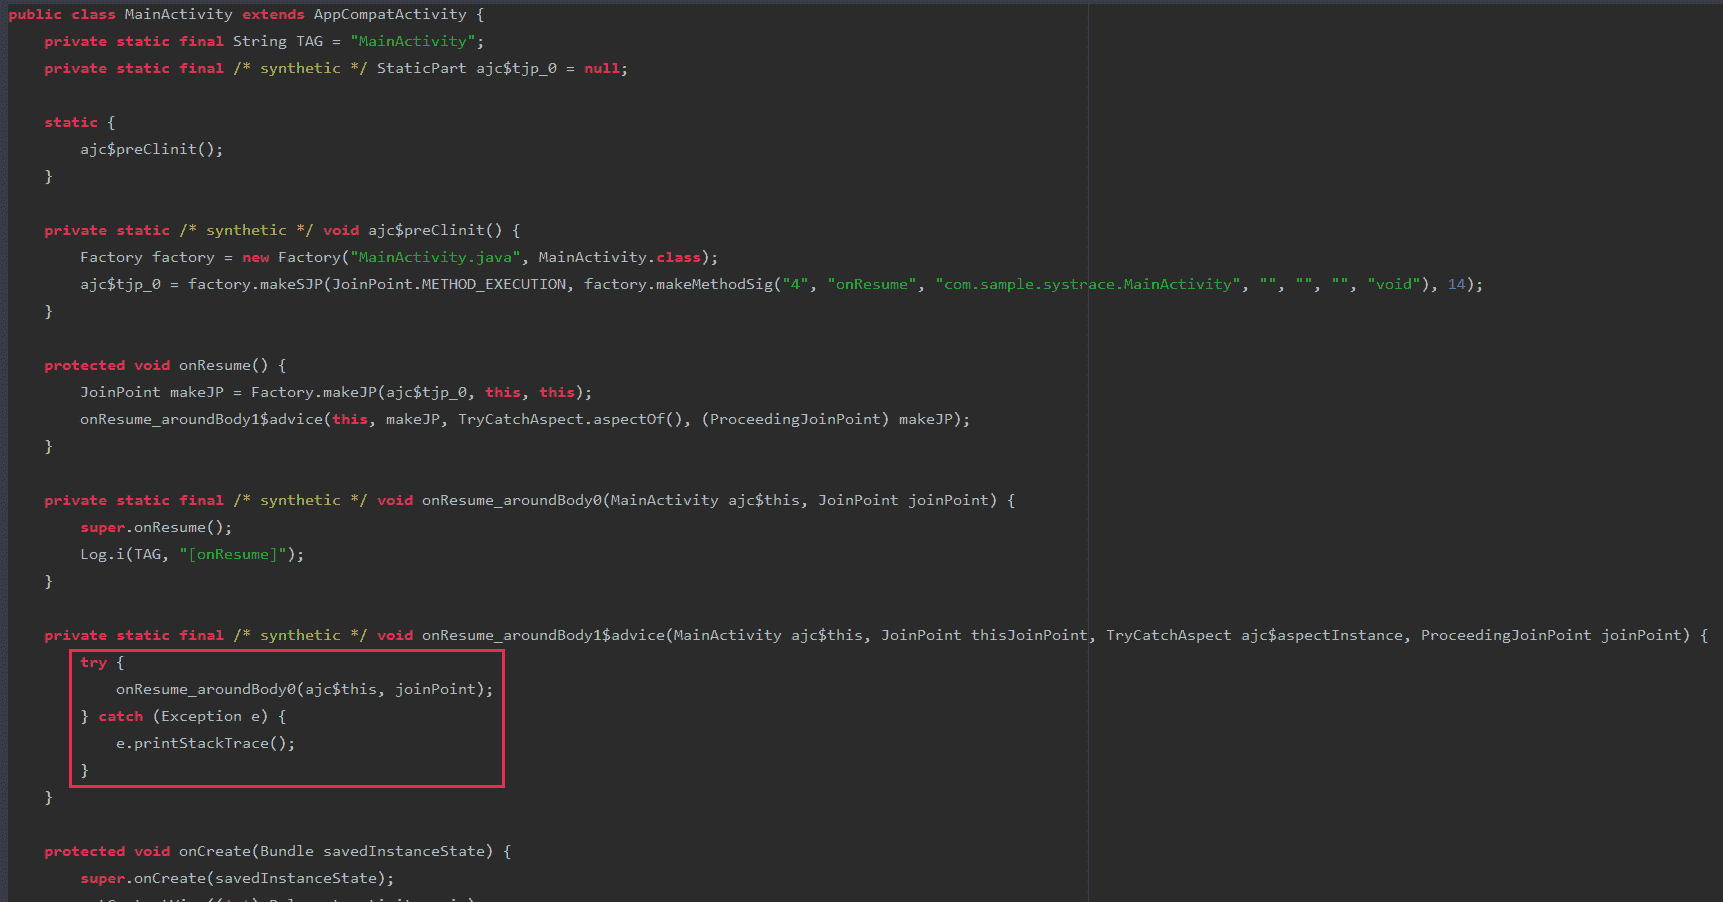Click 'onResume_aroundBody0' in its method declaration
This screenshot has width=1723, height=902.
[512, 500]
